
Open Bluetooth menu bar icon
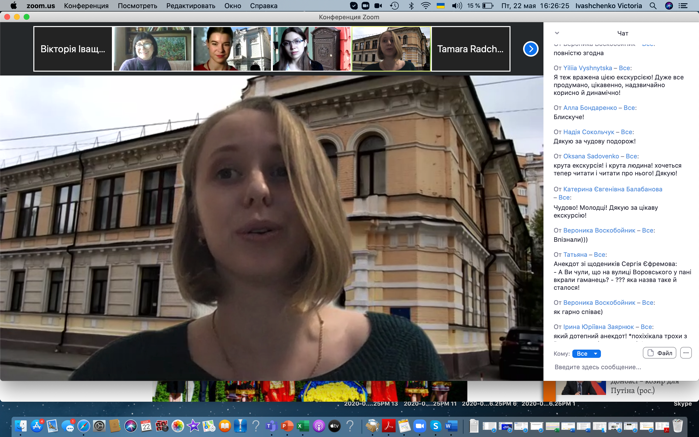pyautogui.click(x=411, y=6)
